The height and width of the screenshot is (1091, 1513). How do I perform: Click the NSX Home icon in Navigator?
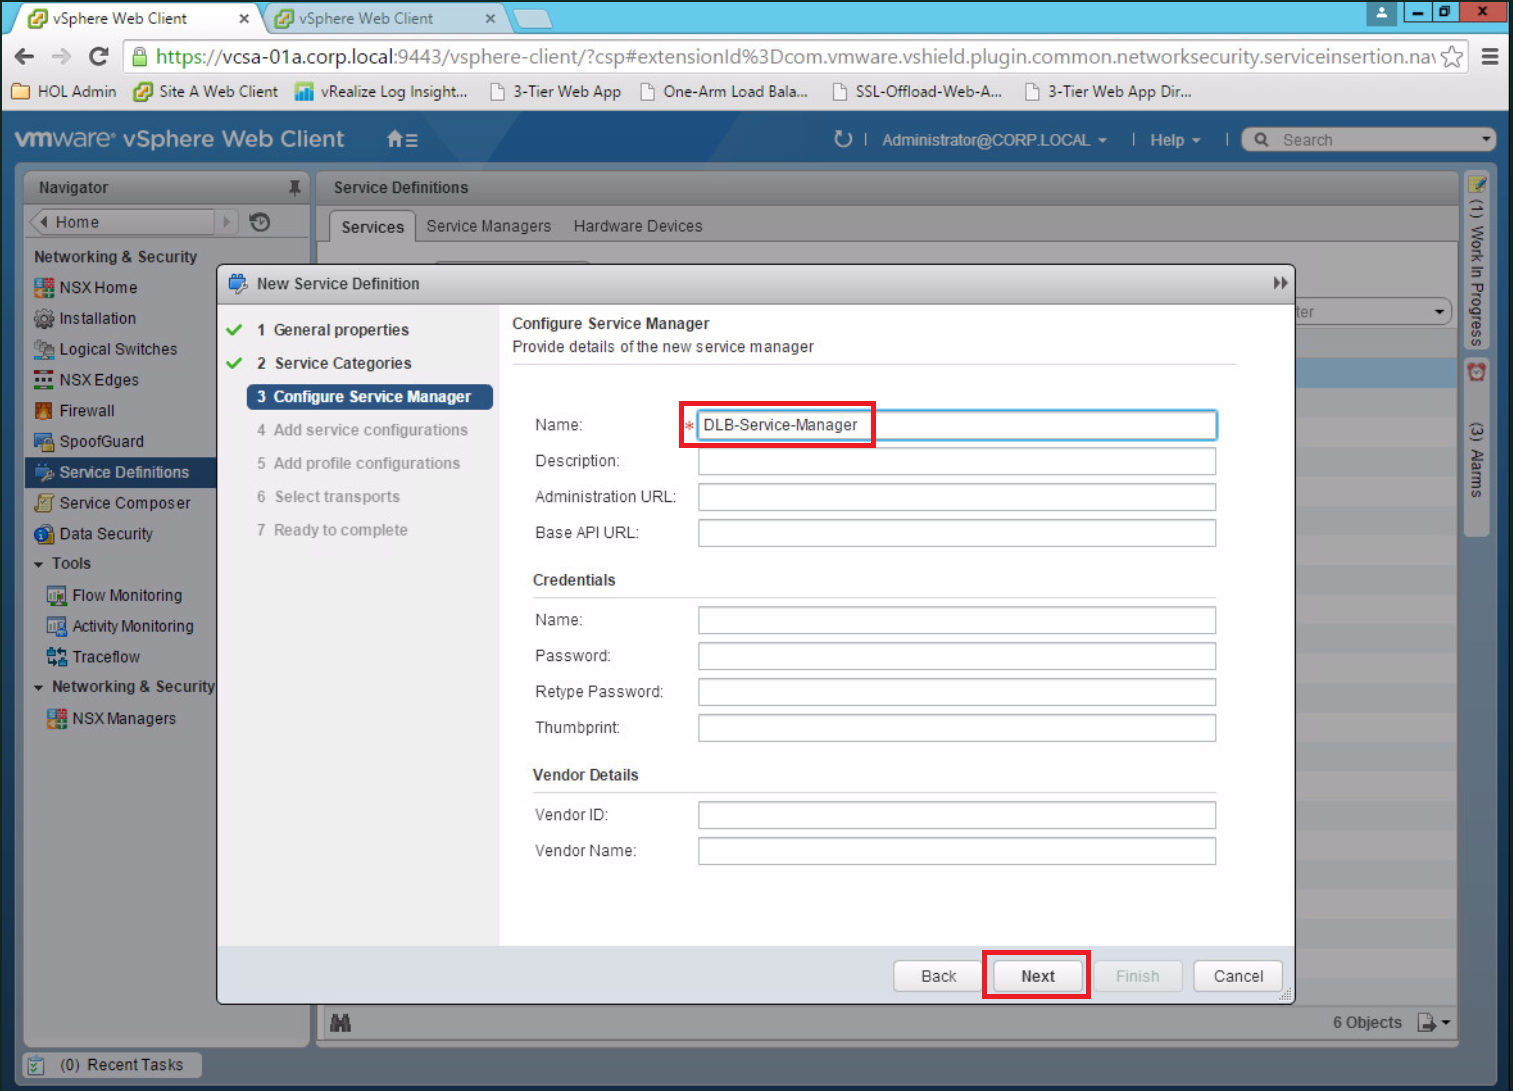44,288
